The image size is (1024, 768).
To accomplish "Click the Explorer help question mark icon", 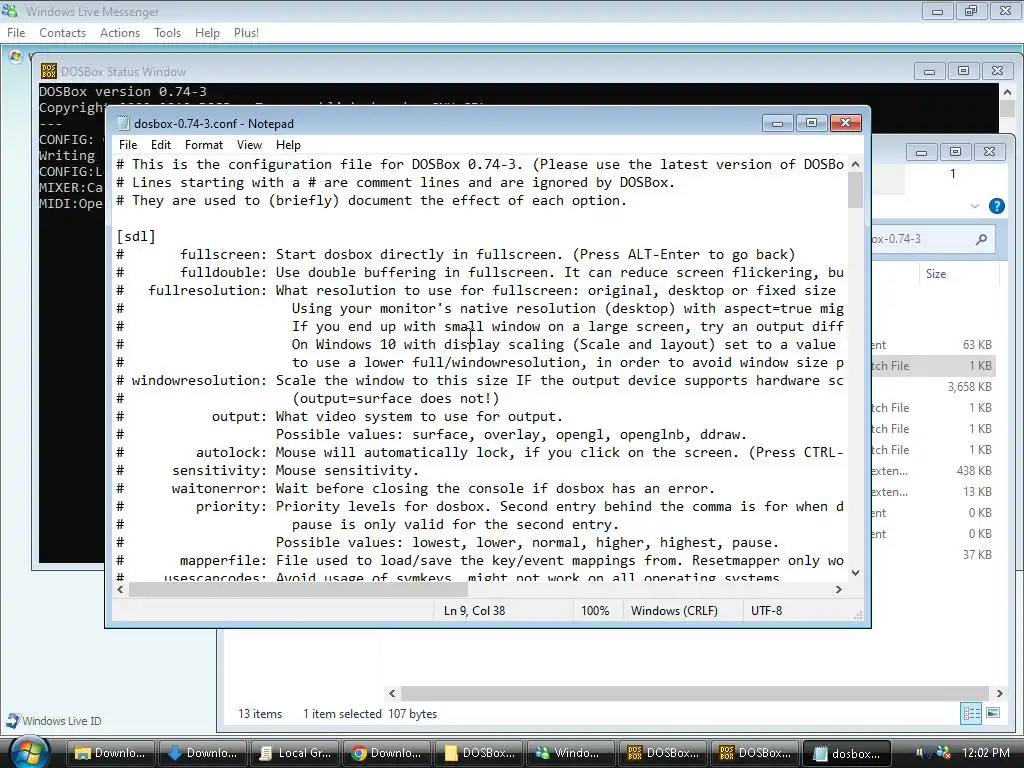I will [x=997, y=206].
